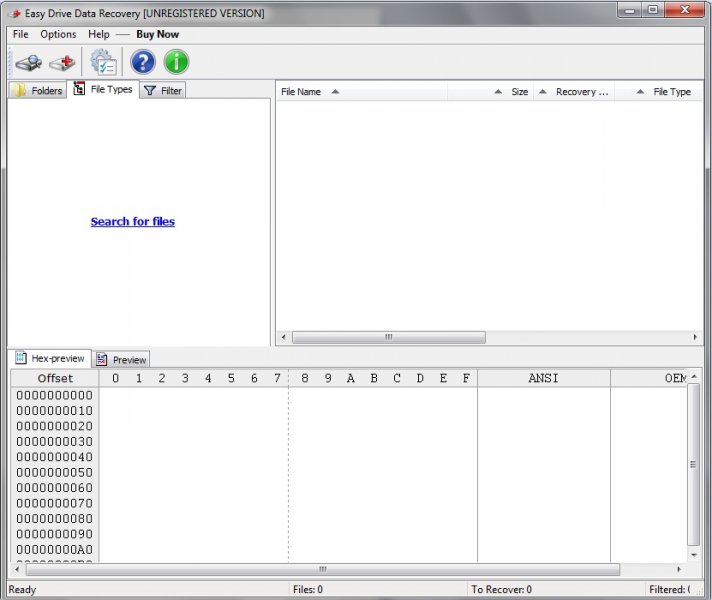The image size is (712, 600).
Task: Click the Filtered status entry
Action: (670, 590)
